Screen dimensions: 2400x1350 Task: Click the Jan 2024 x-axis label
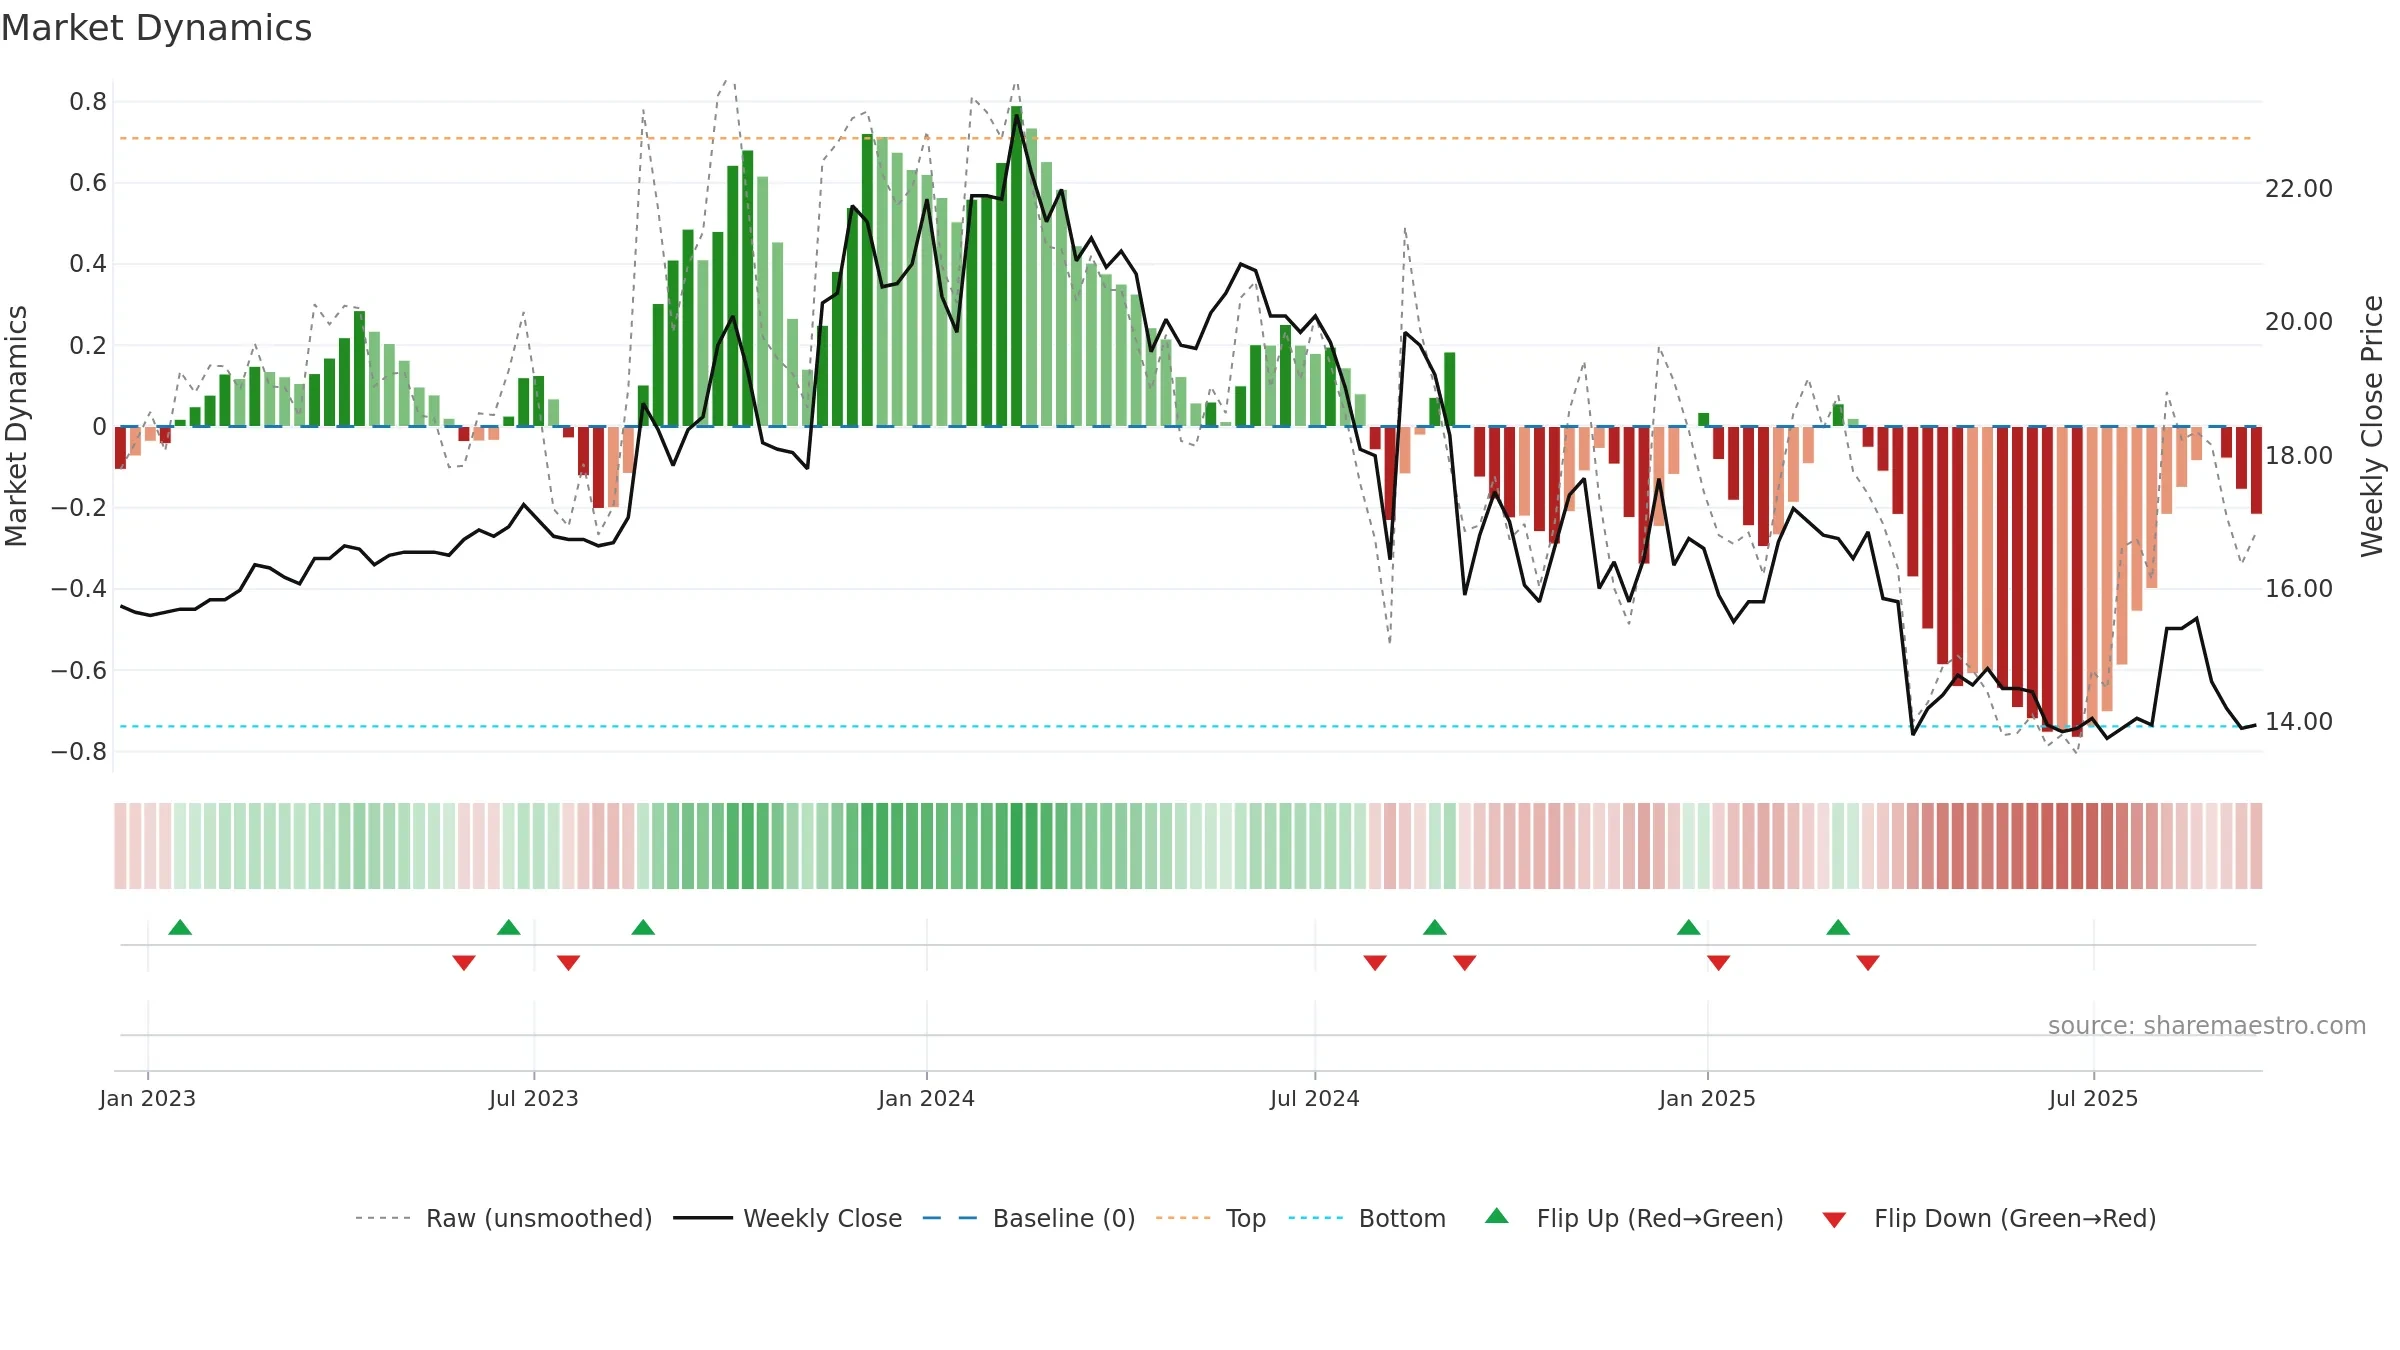(x=927, y=1098)
